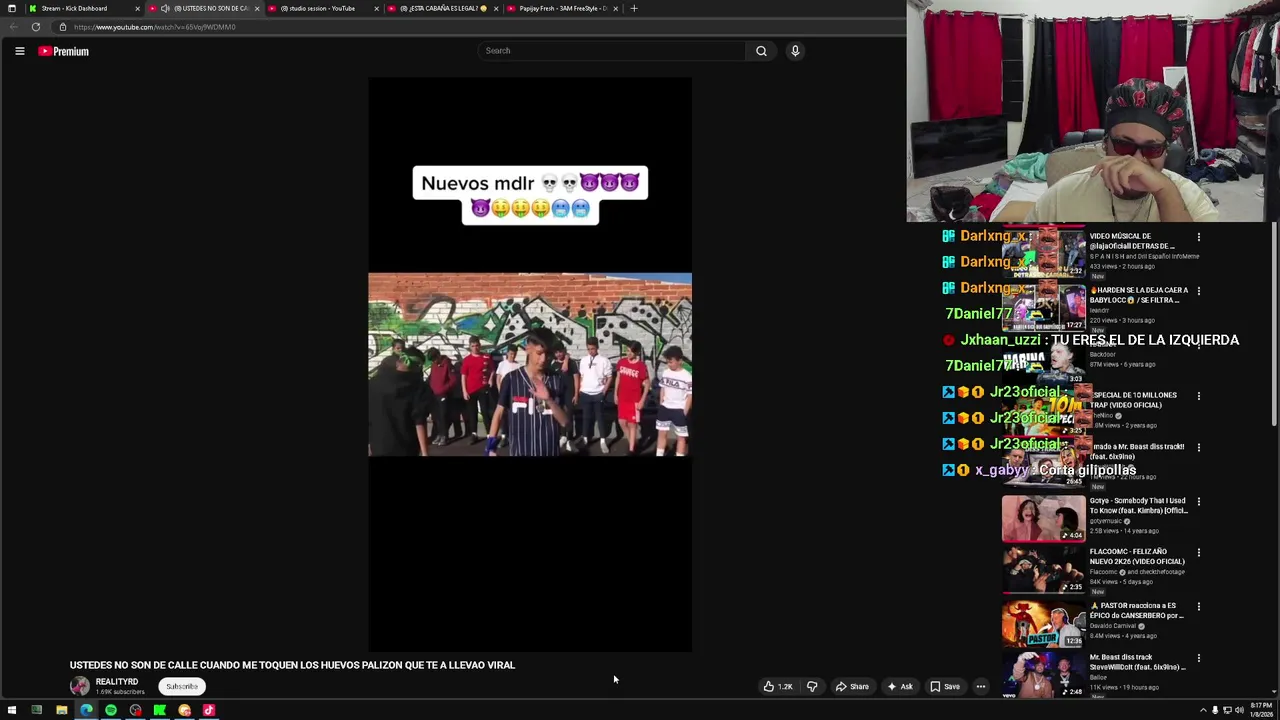This screenshot has height=720, width=1280.
Task: Open the FLACOOMC FELIZ AÑO NUEVO thumbnail
Action: click(1043, 570)
